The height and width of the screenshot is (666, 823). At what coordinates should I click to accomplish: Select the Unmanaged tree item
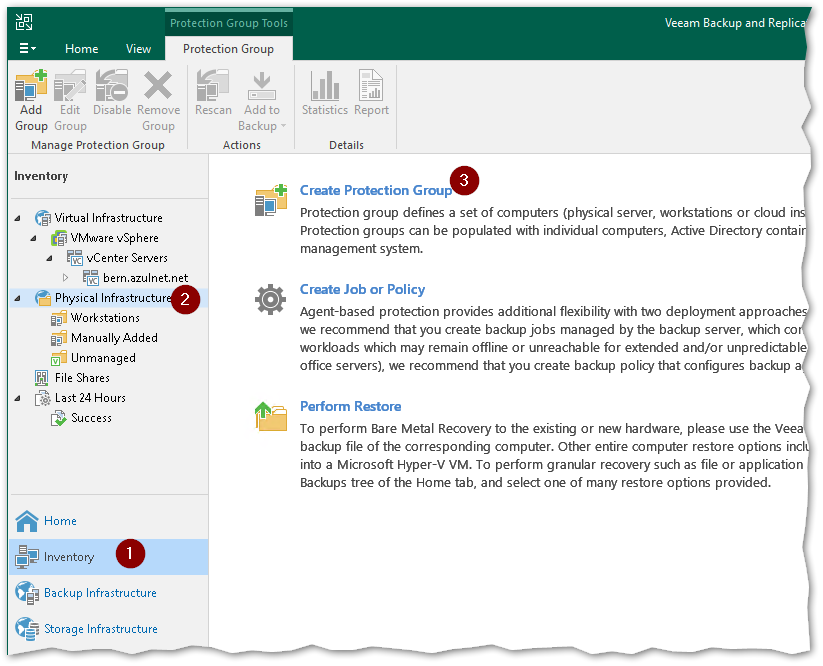(103, 358)
